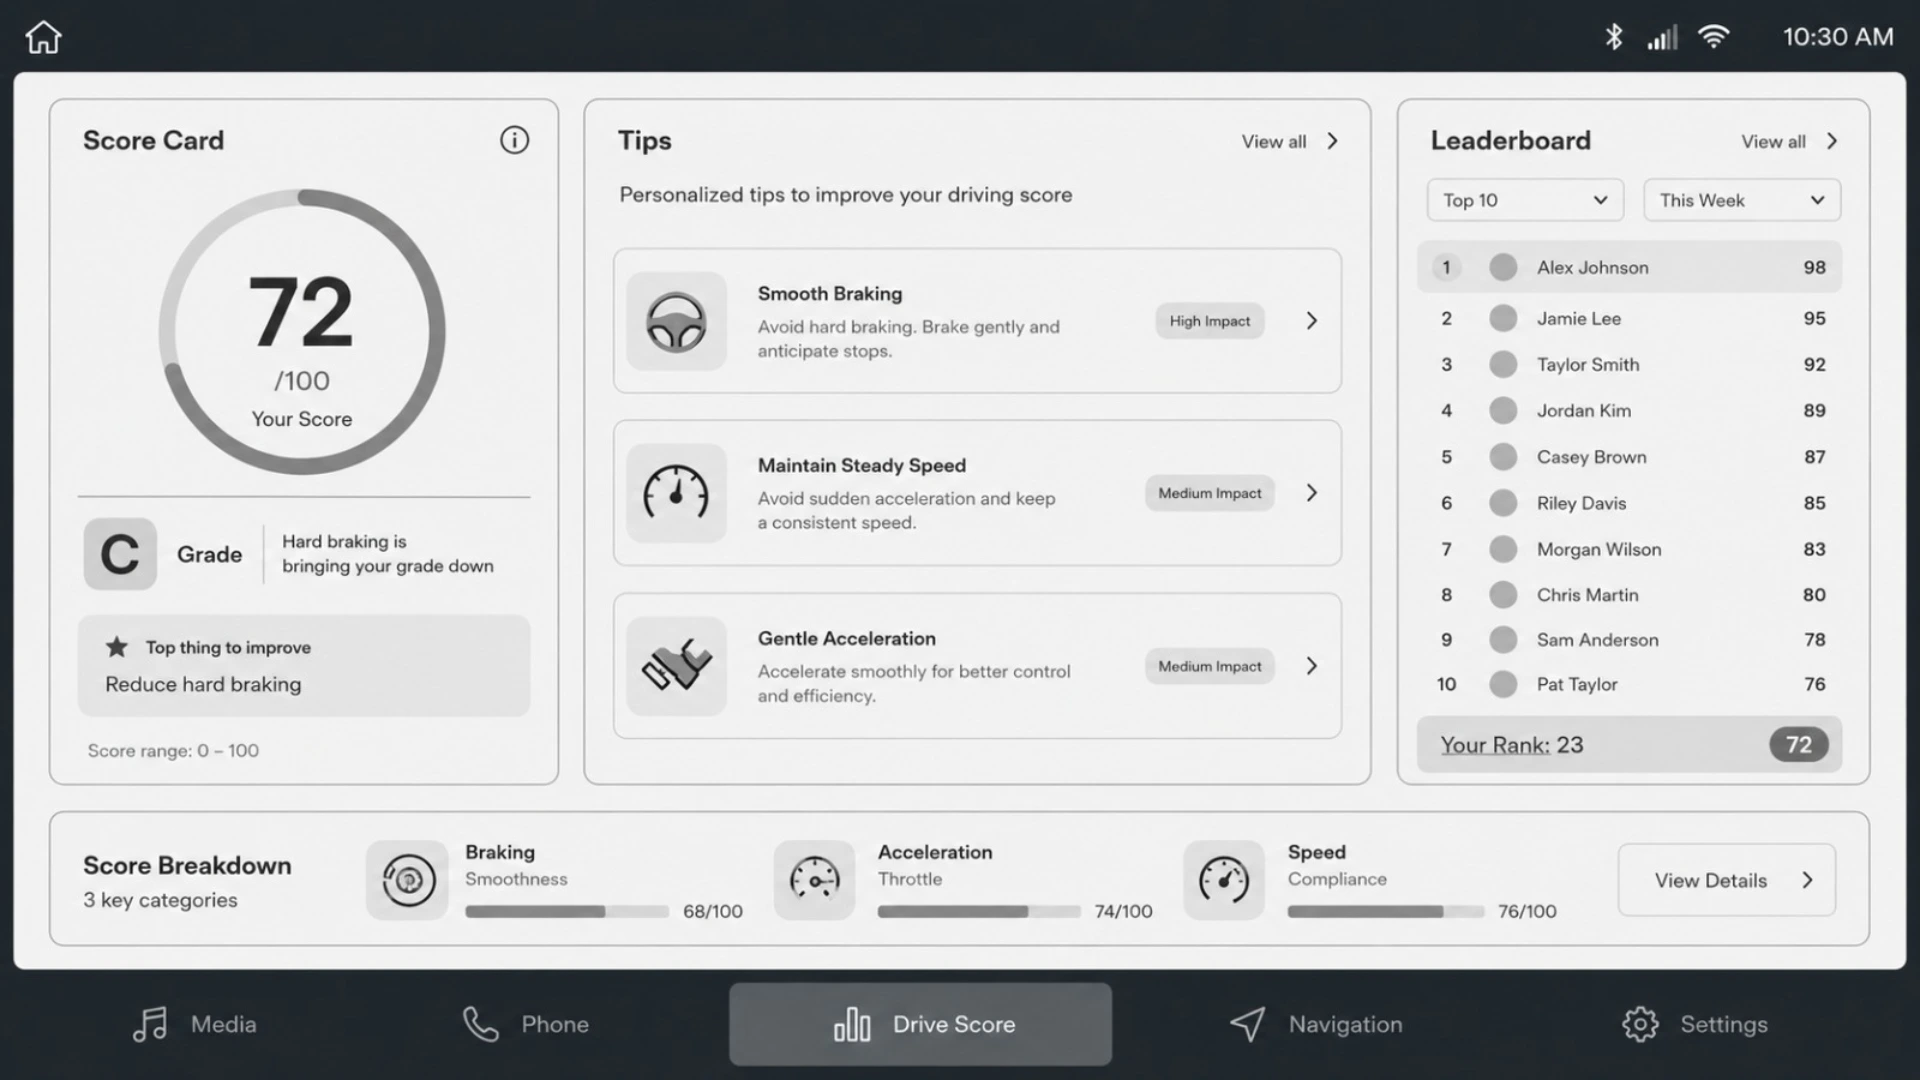1920x1080 pixels.
Task: Tap Sam Anderson's avatar
Action: click(x=1503, y=640)
